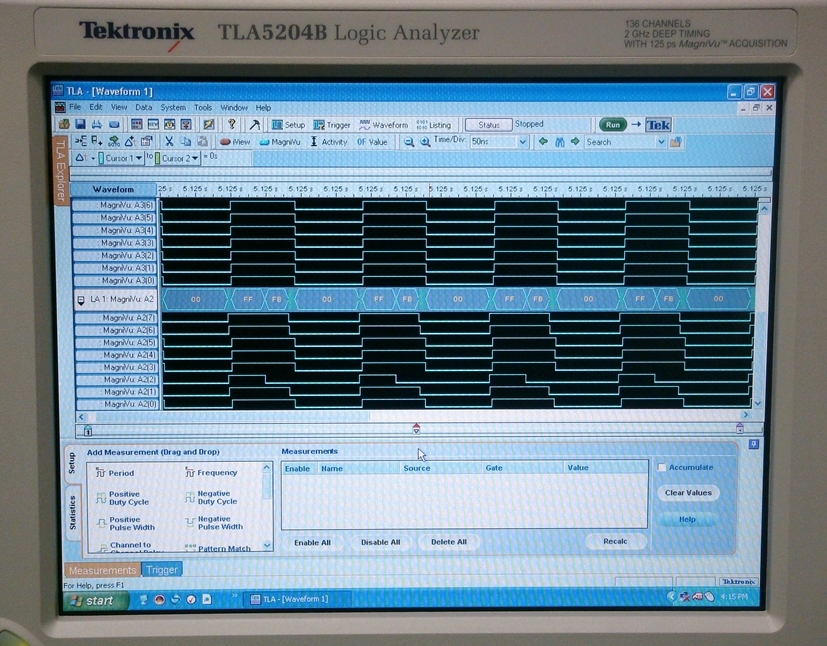Click the Tek logo button

coord(658,125)
